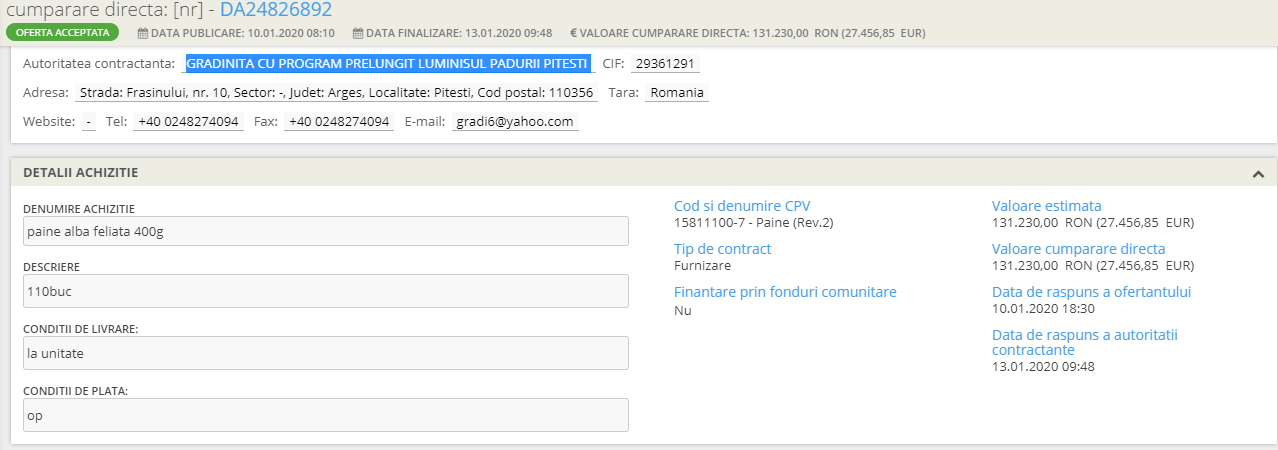
Task: Click the Detalii Achizitie panel header title
Action: pyautogui.click(x=81, y=173)
